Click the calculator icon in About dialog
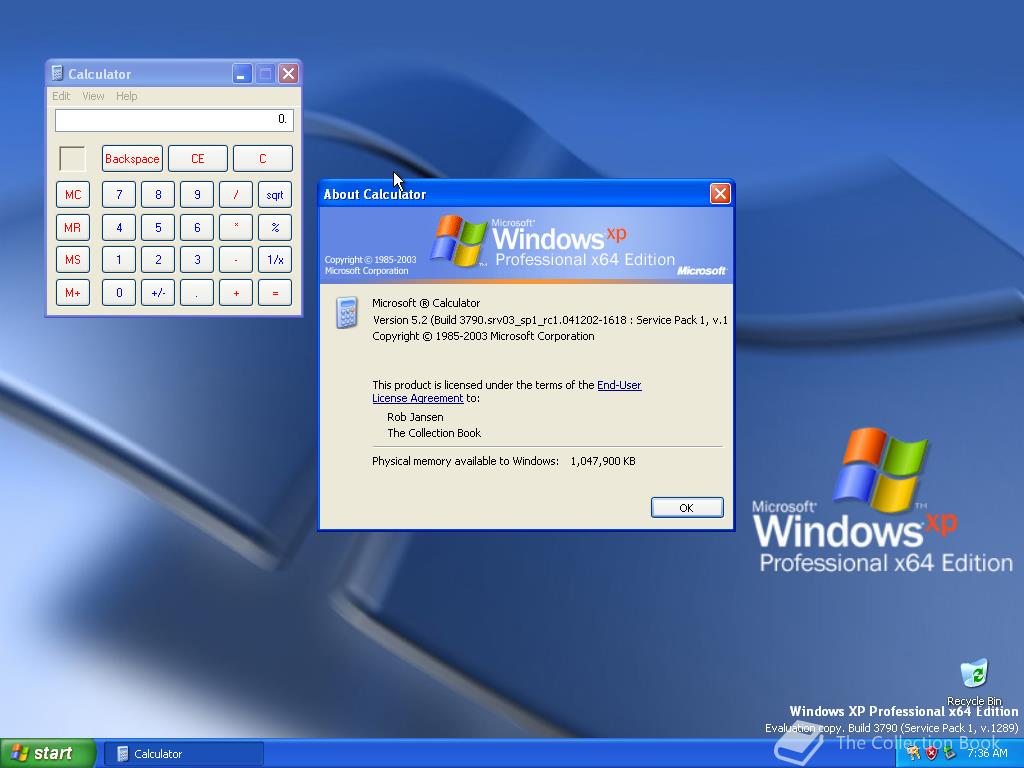 (347, 312)
